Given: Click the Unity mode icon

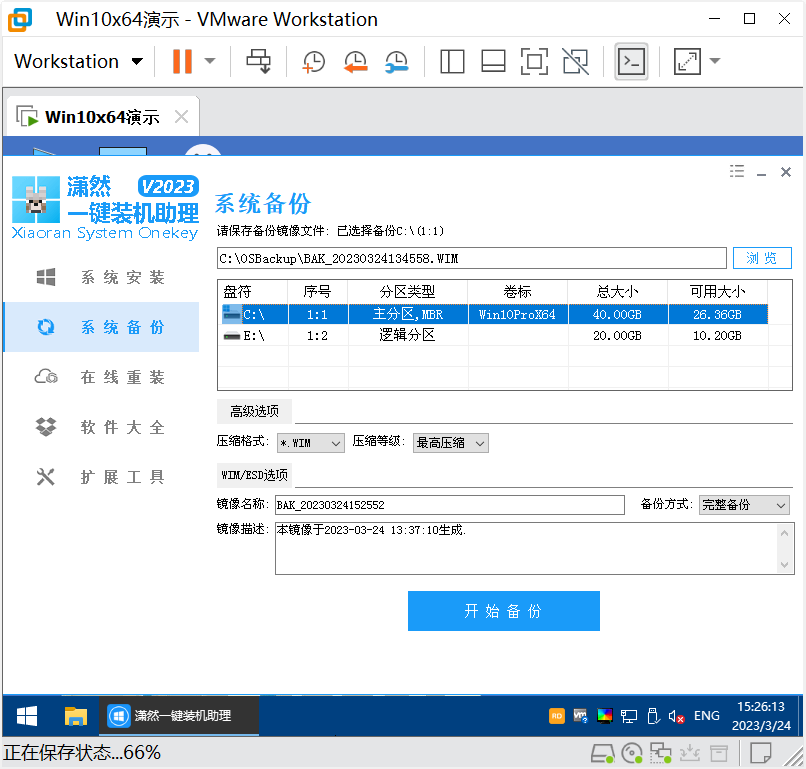Looking at the screenshot, I should pos(575,62).
